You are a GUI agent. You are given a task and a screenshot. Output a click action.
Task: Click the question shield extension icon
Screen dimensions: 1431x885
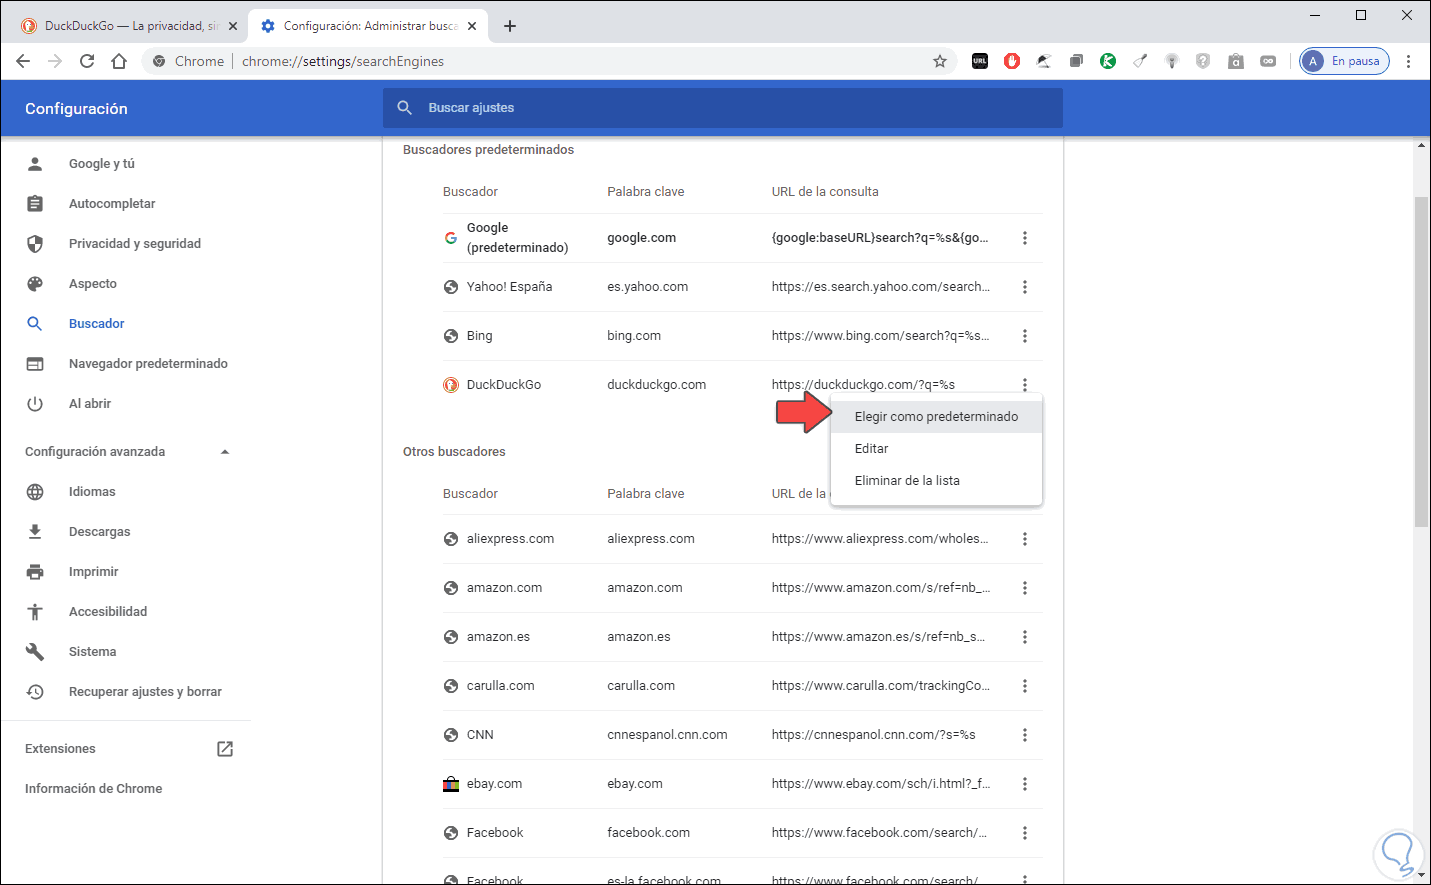tap(1203, 61)
